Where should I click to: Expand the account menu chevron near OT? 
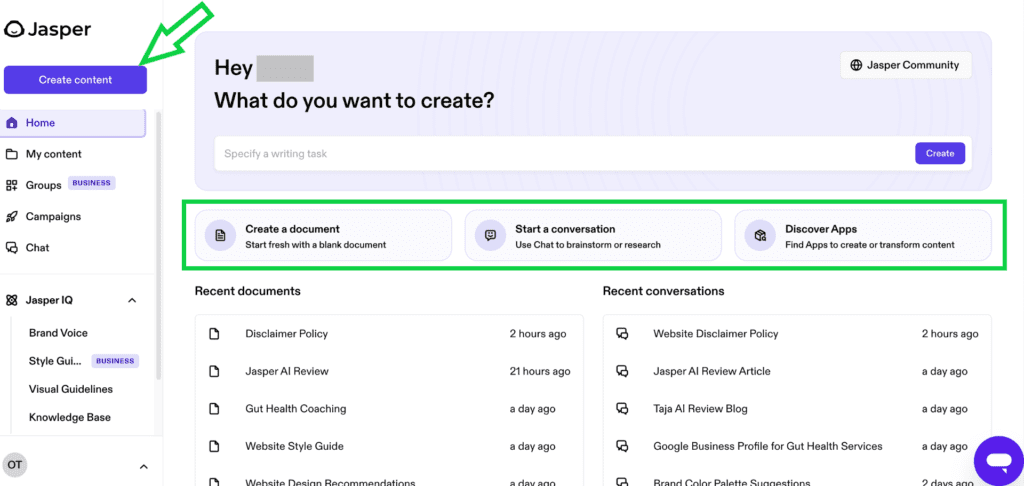coord(144,466)
